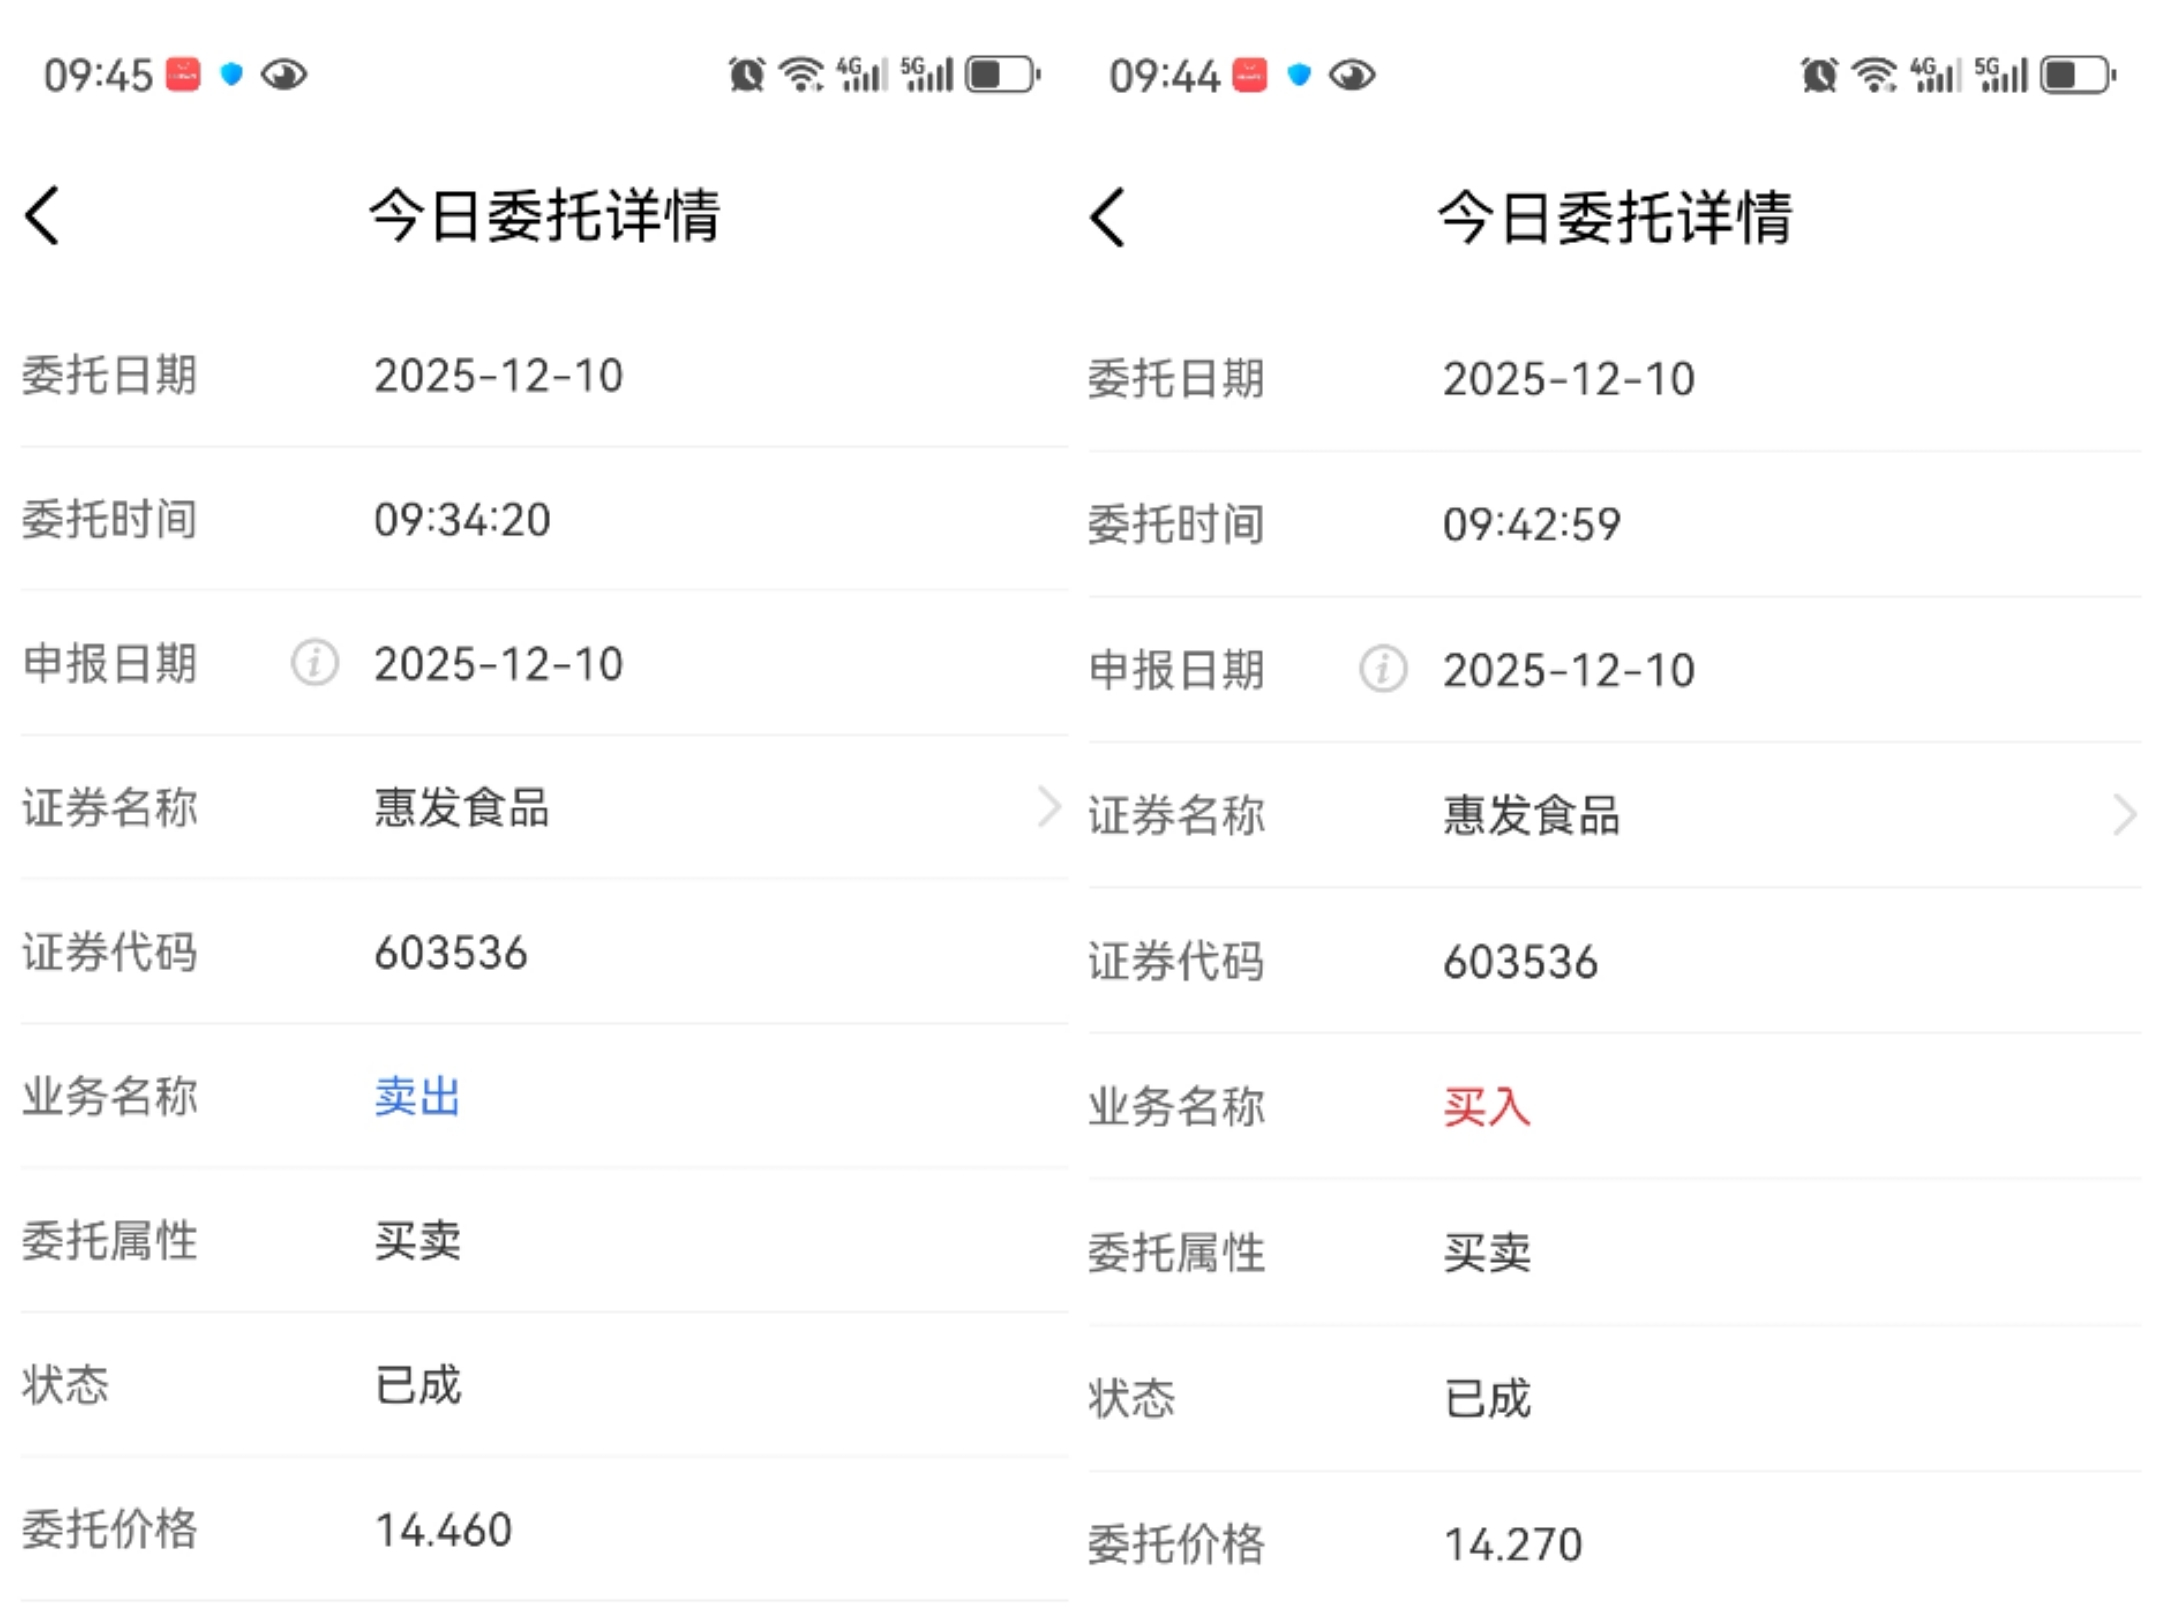Tap security code 603536 in sell order
This screenshot has height=1620, width=2160.
pyautogui.click(x=450, y=952)
